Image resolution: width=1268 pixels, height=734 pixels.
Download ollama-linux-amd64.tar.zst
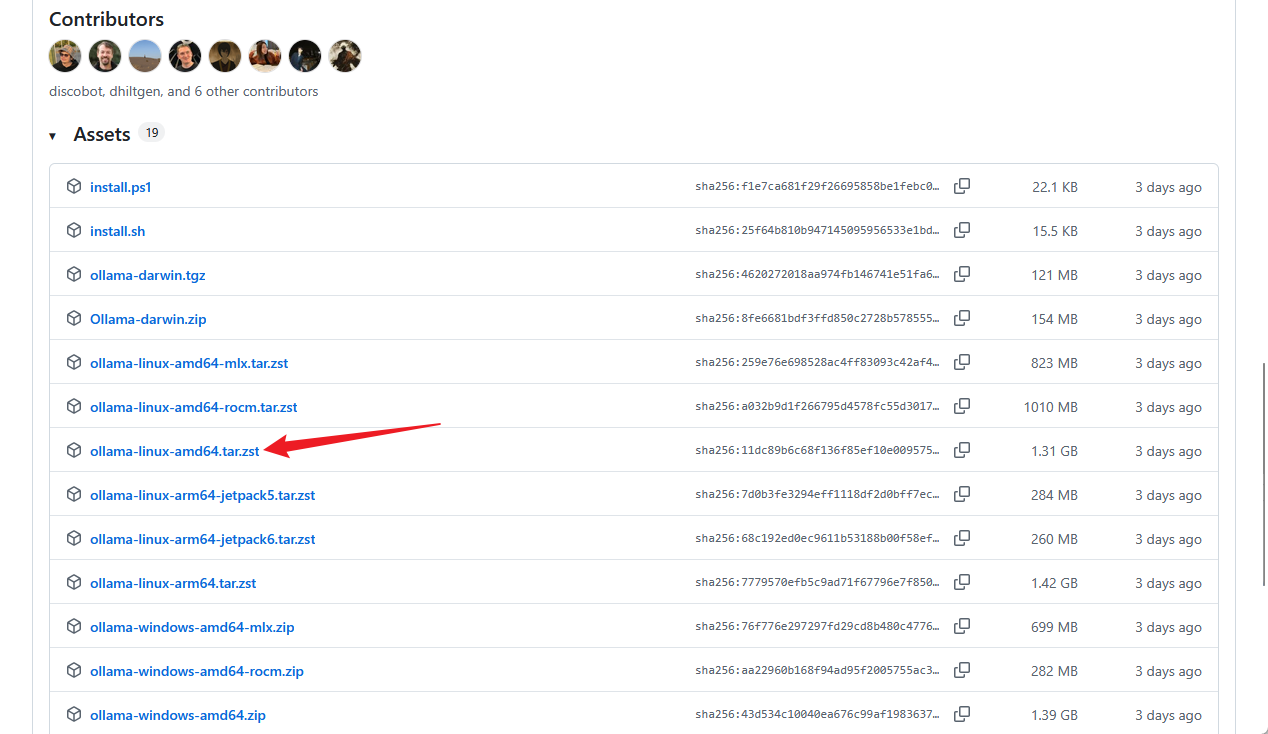(x=174, y=451)
